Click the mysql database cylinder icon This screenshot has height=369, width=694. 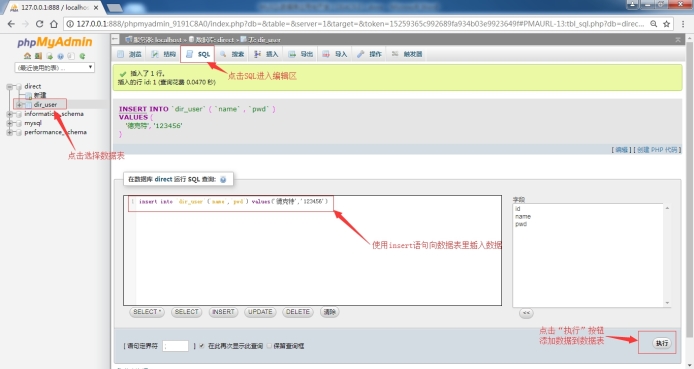pyautogui.click(x=19, y=123)
